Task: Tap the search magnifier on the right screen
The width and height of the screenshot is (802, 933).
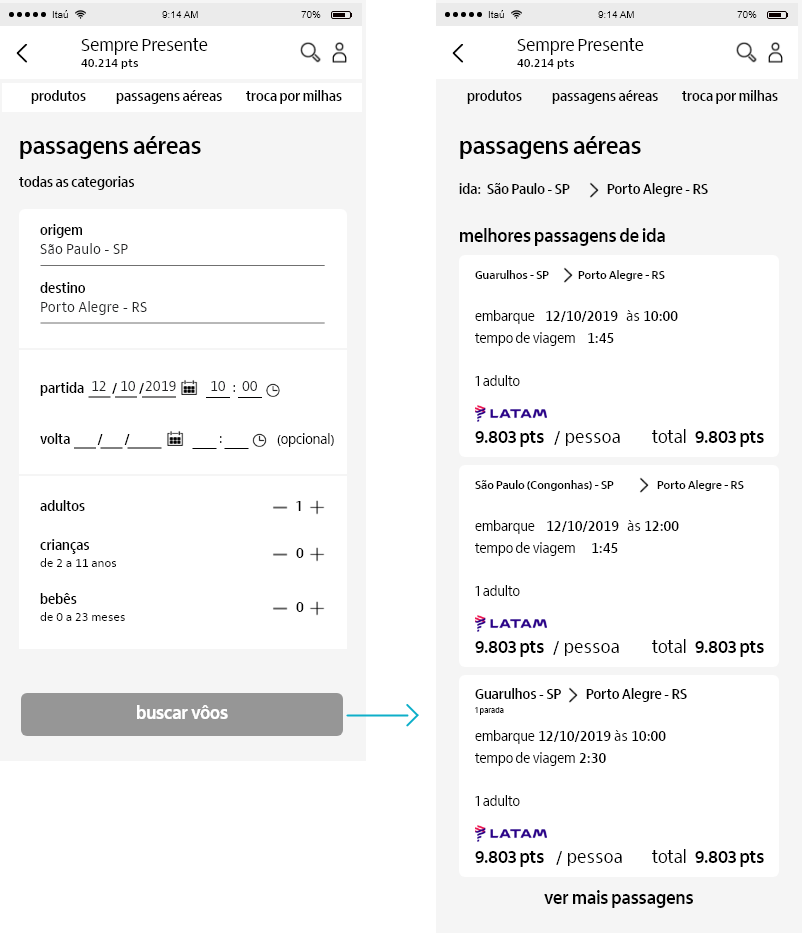Action: 746,53
